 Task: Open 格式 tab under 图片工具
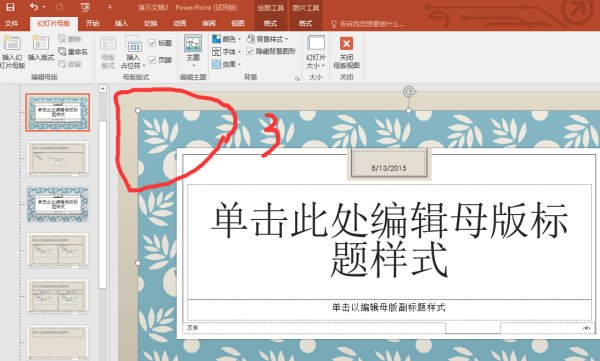pyautogui.click(x=305, y=23)
